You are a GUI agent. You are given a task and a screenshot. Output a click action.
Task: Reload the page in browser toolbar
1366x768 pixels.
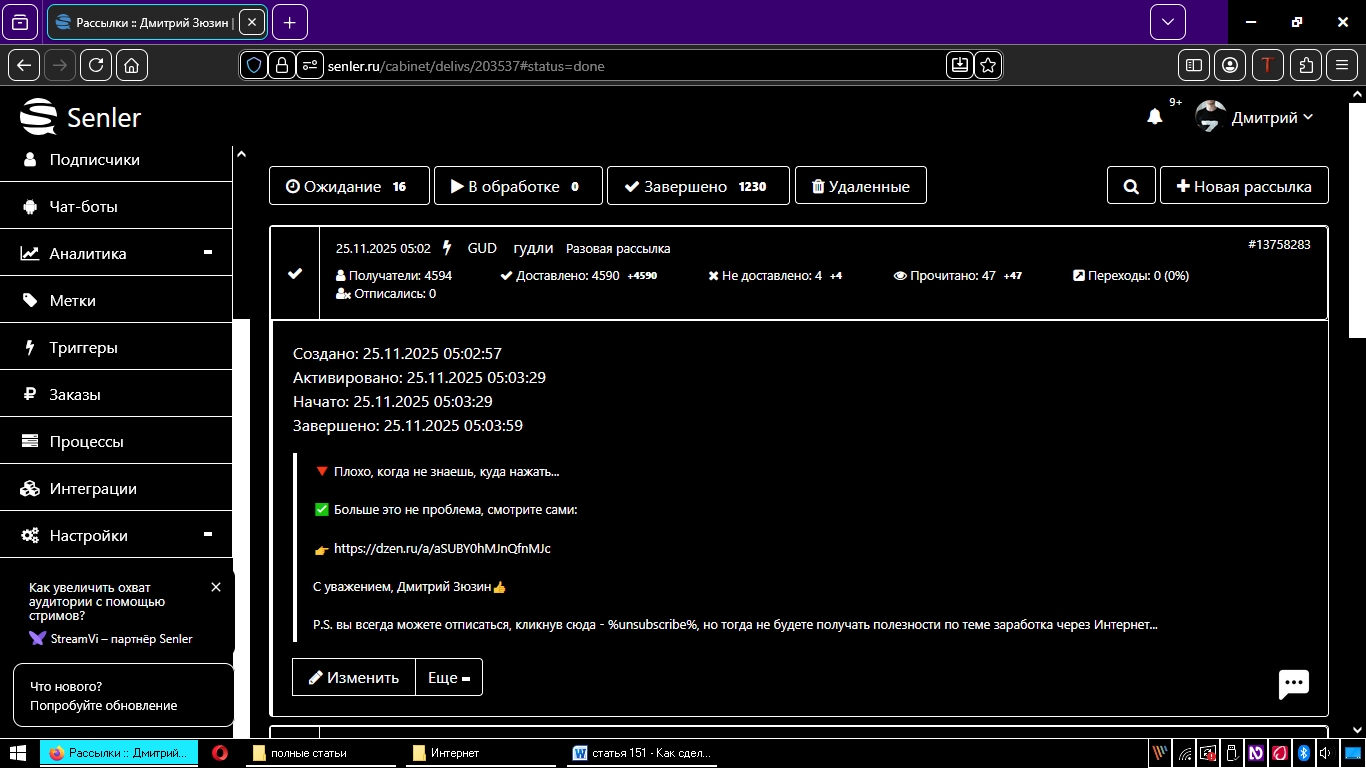click(96, 65)
